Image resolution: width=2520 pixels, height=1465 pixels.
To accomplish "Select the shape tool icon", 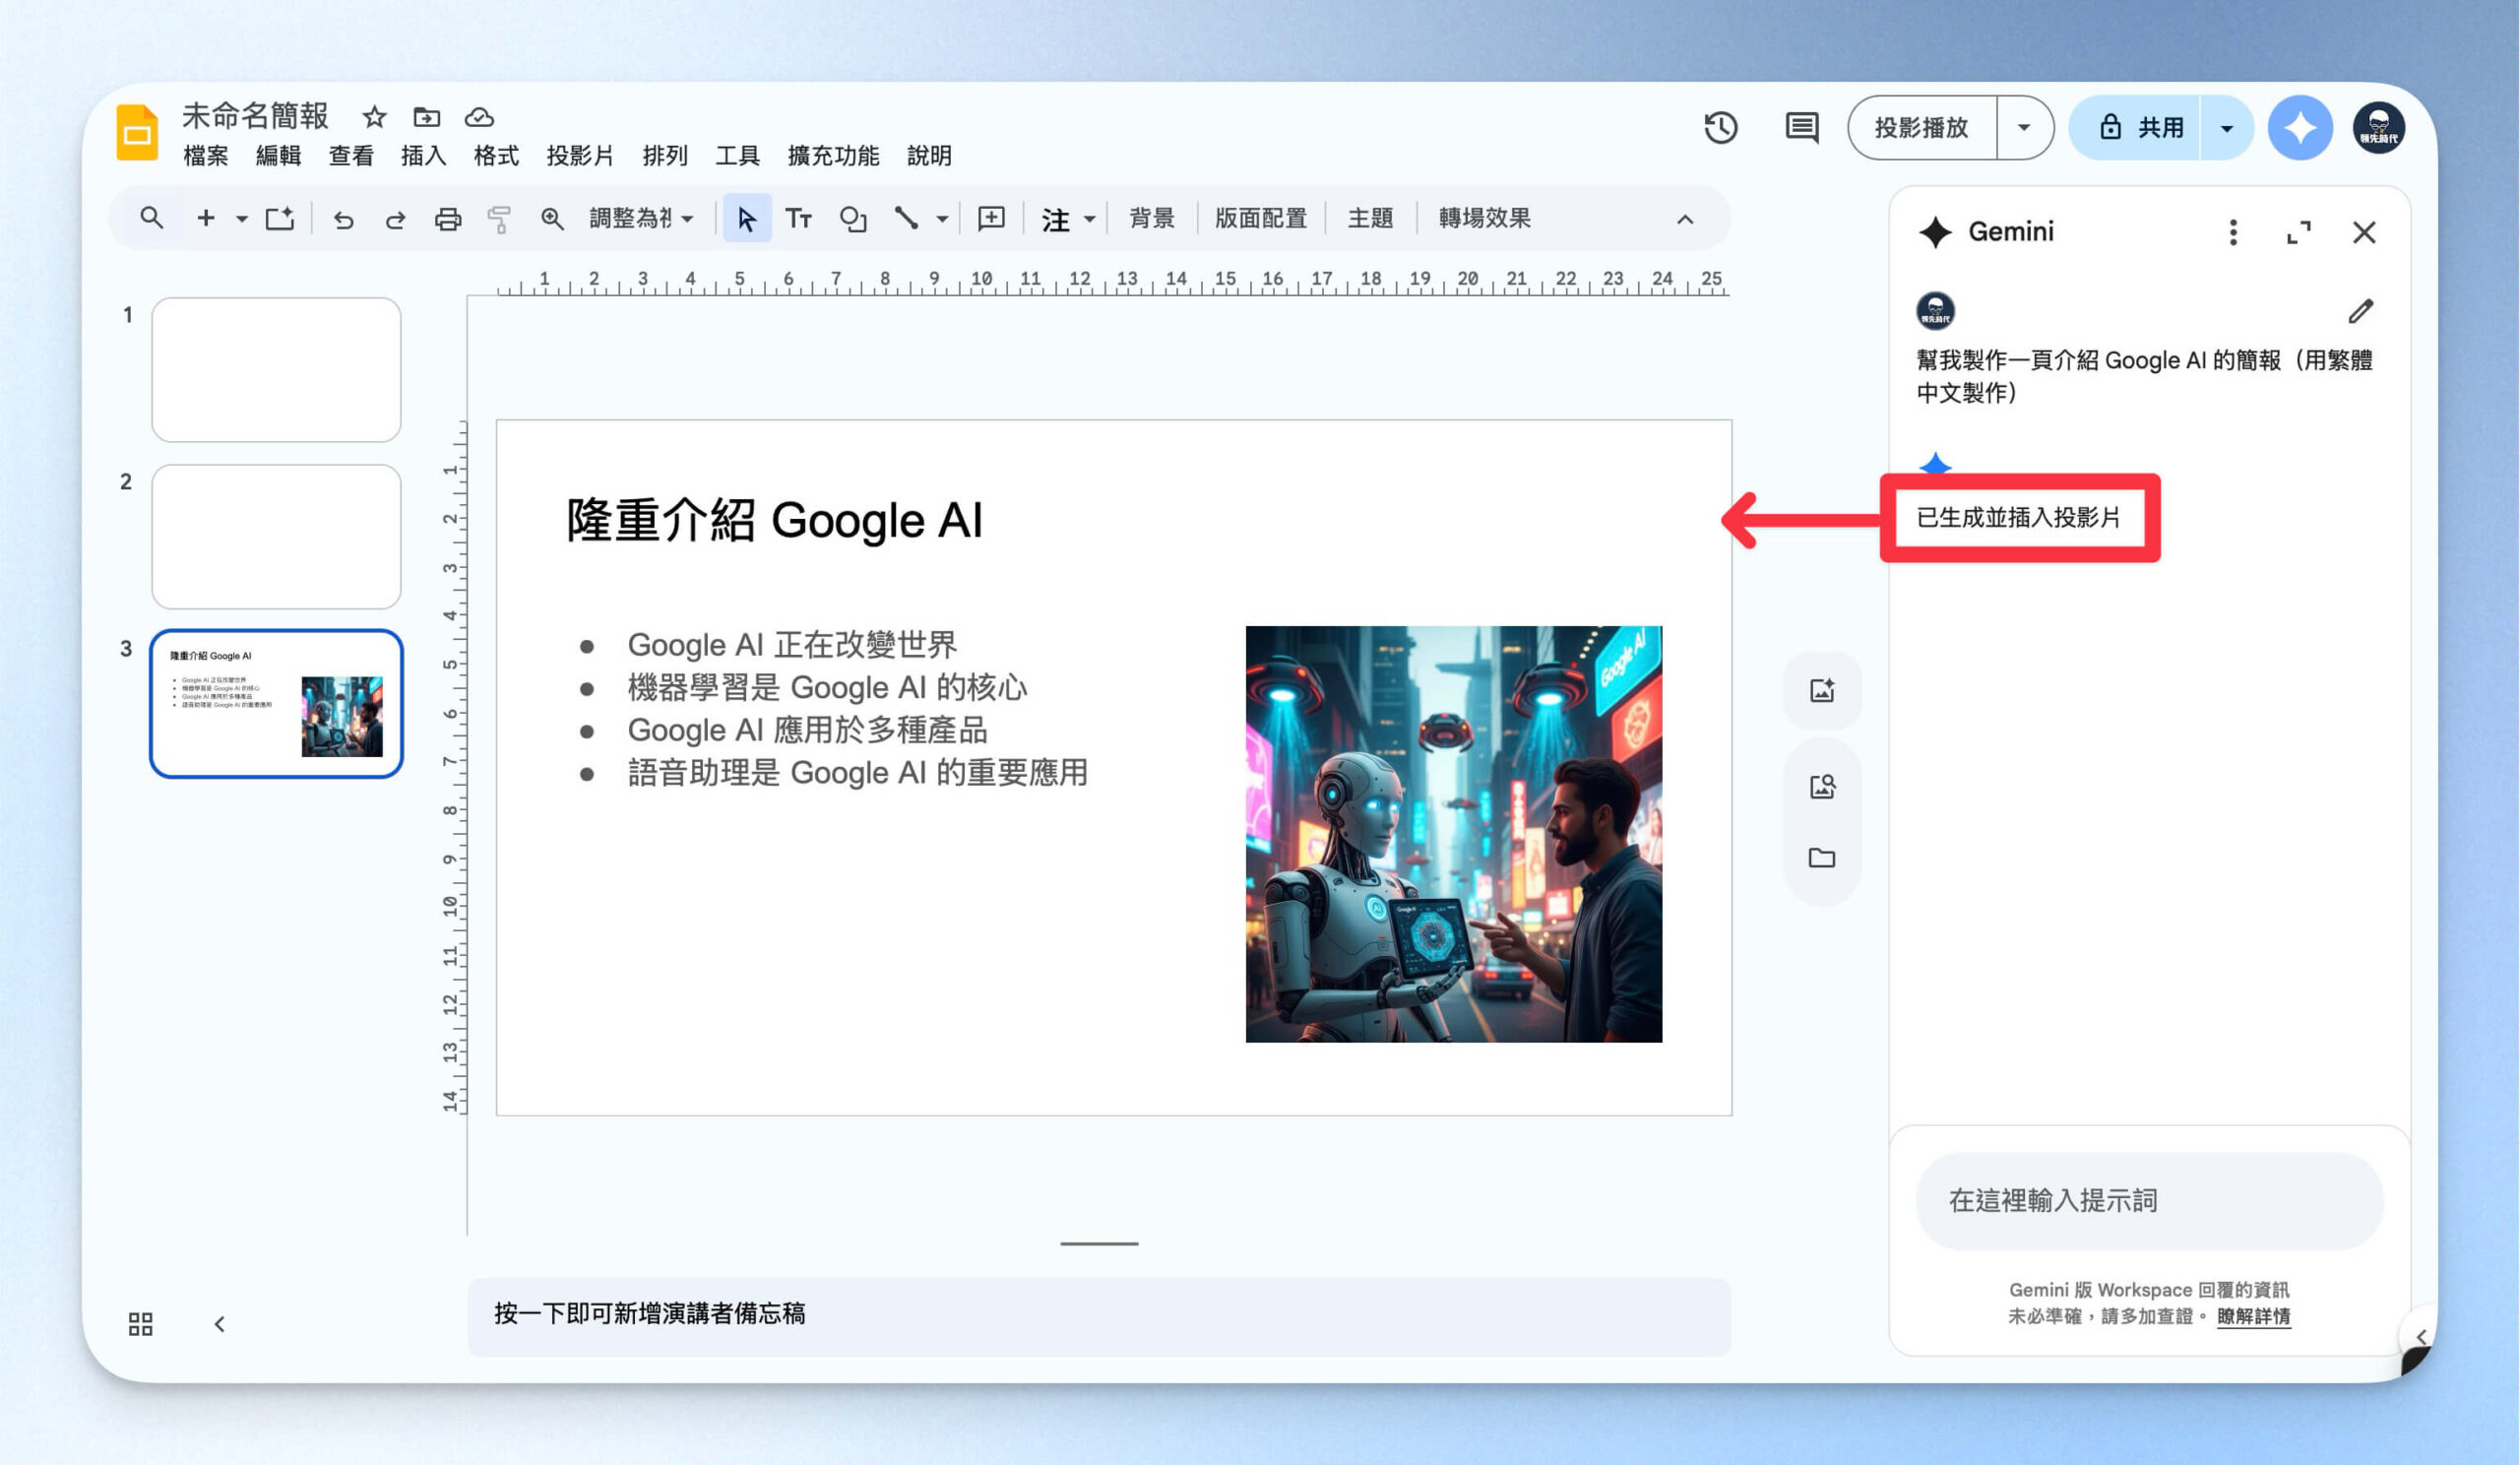I will tap(852, 218).
